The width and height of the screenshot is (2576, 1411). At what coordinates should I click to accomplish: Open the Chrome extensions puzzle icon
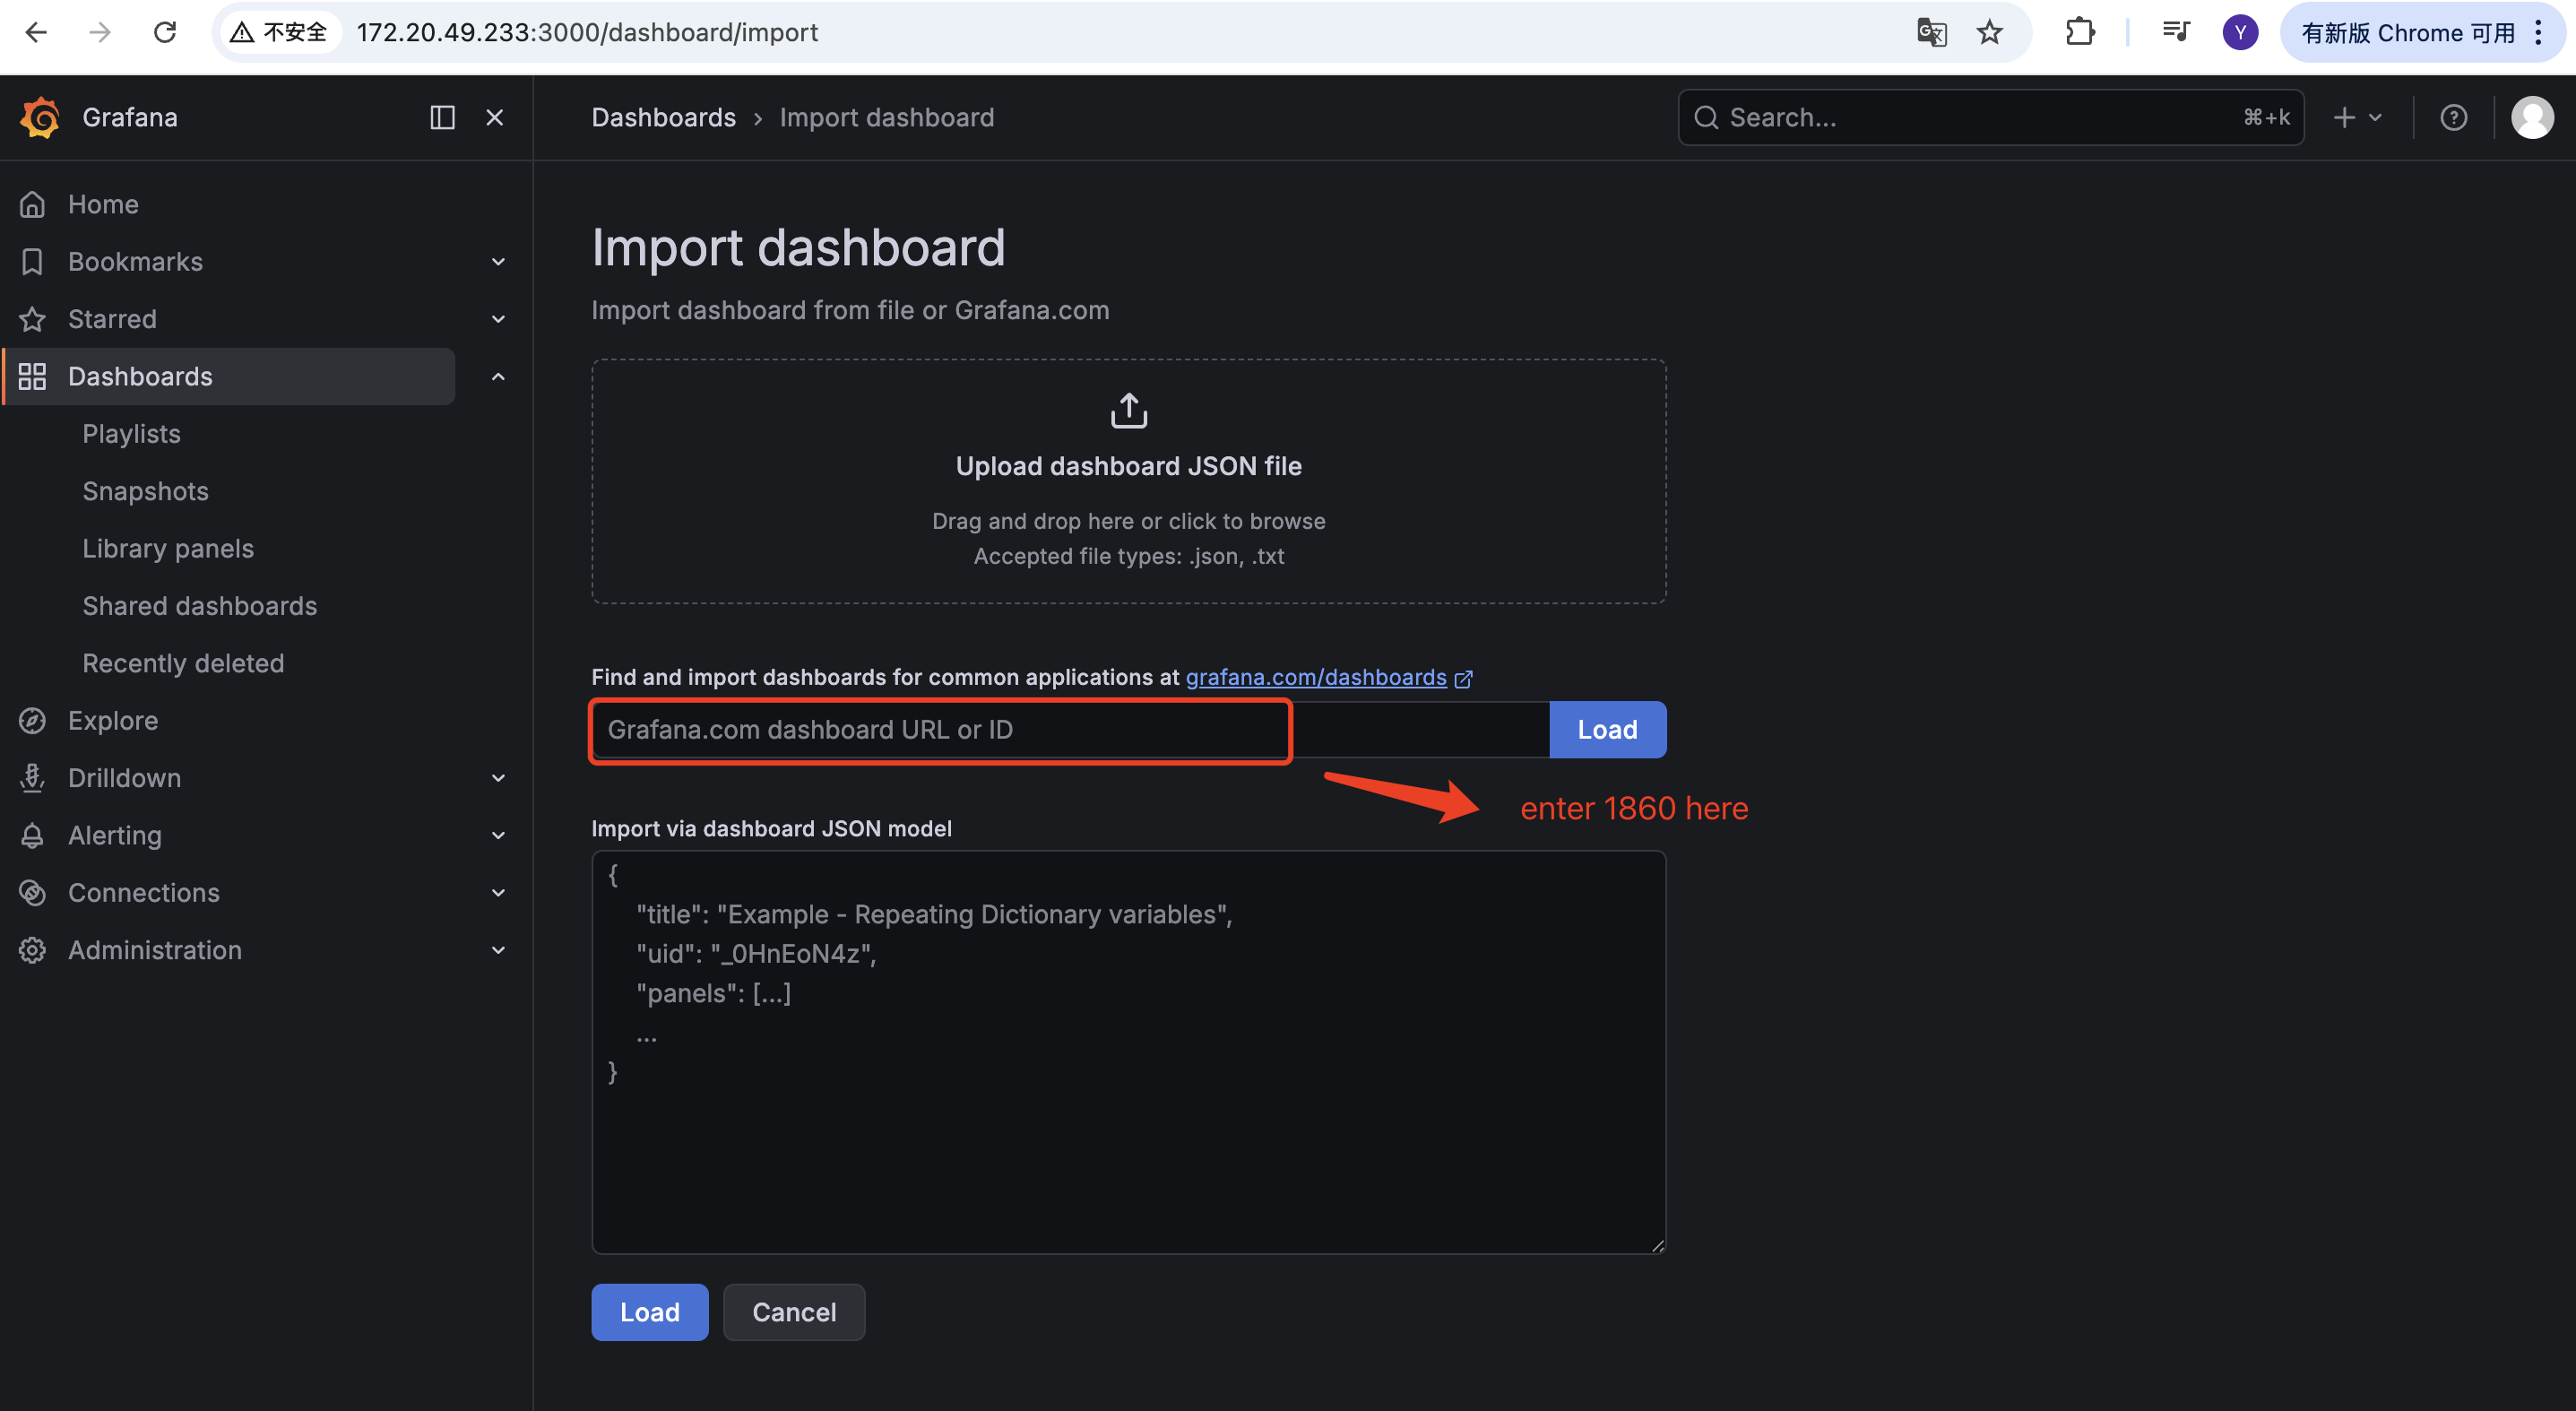pos(2079,32)
